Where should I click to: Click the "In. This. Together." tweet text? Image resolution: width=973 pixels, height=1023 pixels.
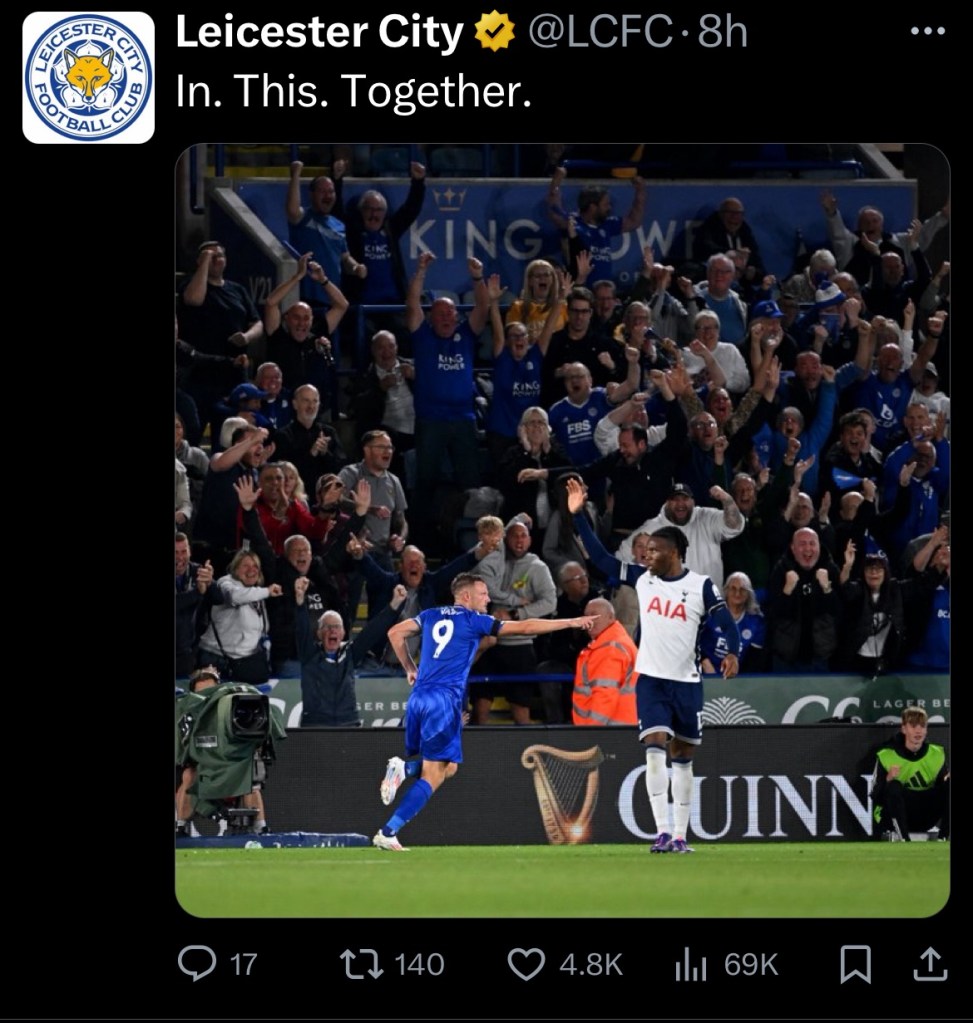pyautogui.click(x=353, y=92)
